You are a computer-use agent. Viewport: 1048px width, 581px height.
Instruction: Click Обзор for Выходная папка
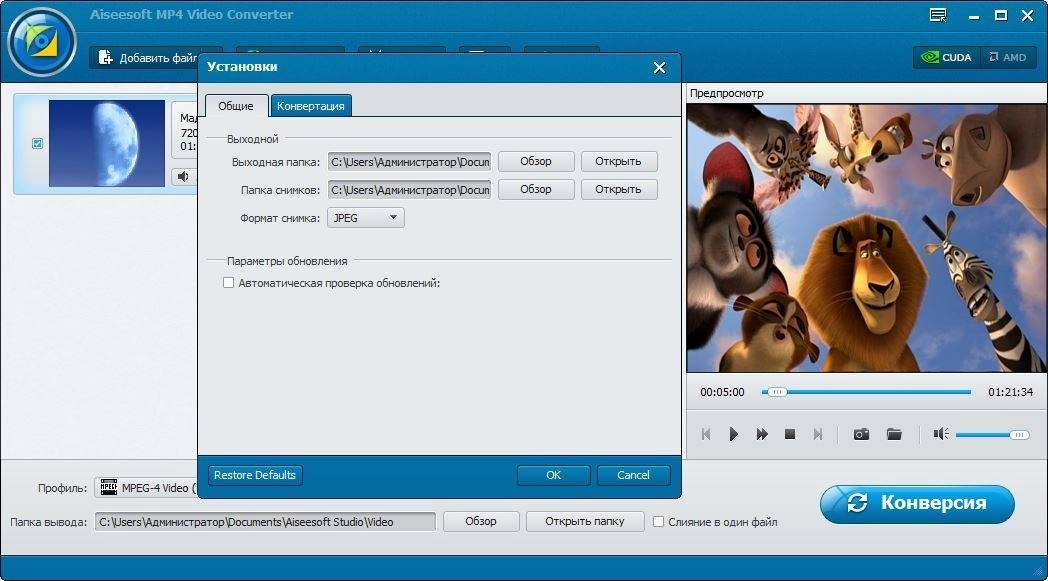tap(536, 161)
